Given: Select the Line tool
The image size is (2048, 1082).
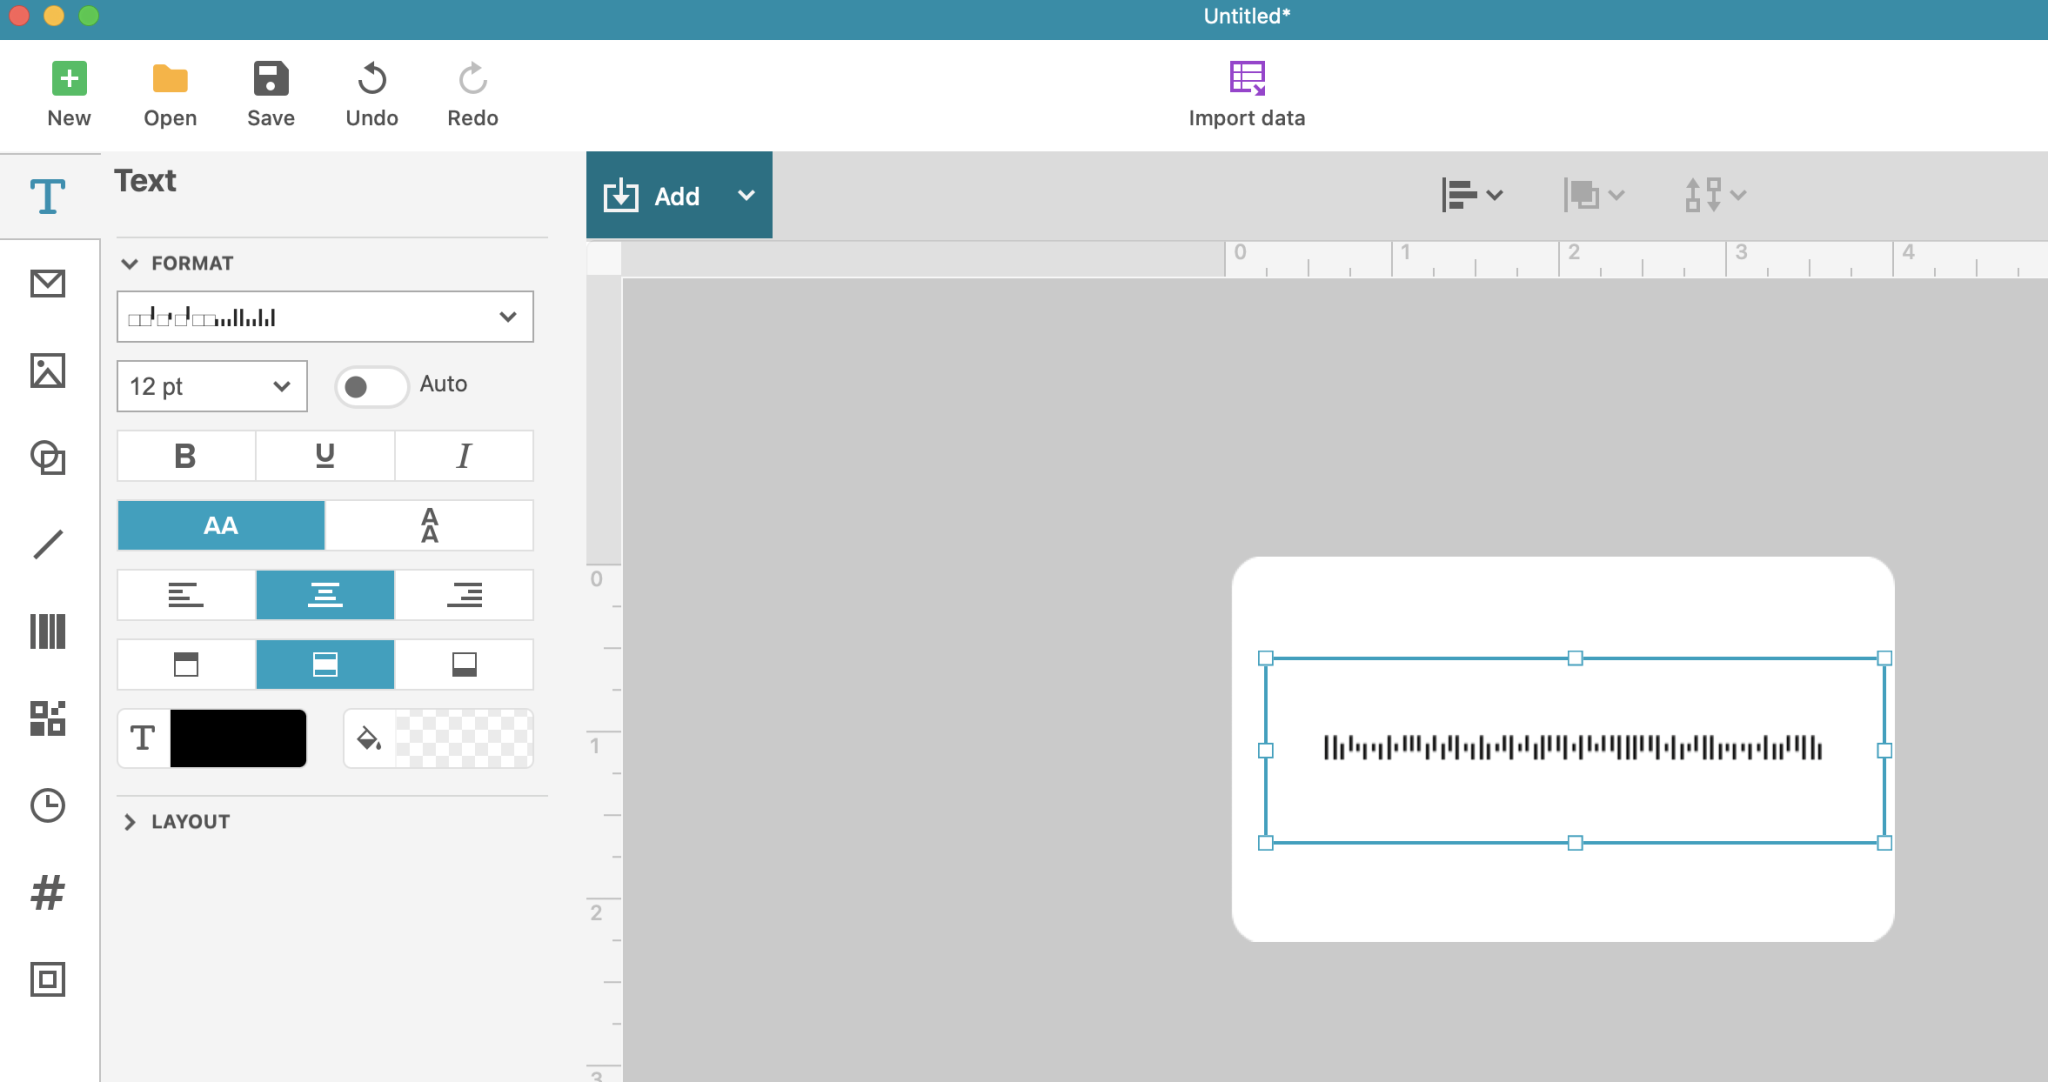Looking at the screenshot, I should [x=47, y=544].
